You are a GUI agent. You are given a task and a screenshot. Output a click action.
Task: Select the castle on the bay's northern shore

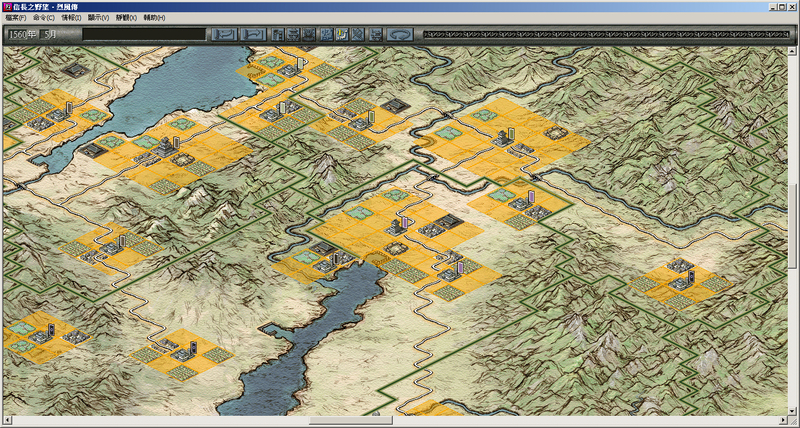(x=327, y=264)
